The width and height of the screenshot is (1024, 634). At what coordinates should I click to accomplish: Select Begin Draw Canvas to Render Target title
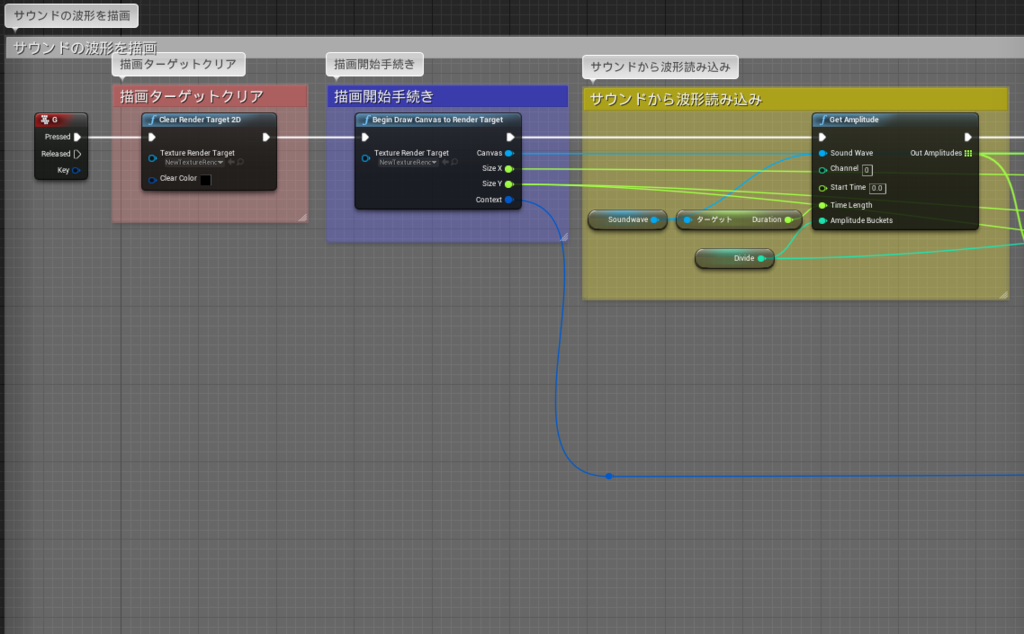(438, 120)
